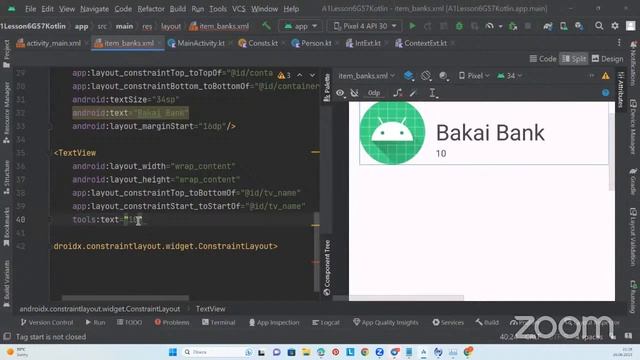Viewport: 640px width, 360px height.
Task: Click the Windows Start button
Action: pyautogui.click(x=173, y=352)
